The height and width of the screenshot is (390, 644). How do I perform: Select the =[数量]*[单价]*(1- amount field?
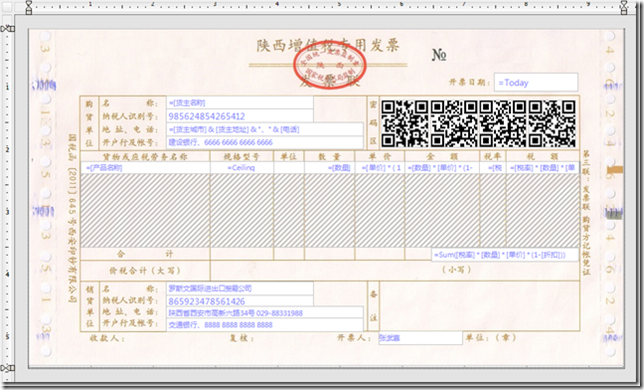click(x=442, y=167)
